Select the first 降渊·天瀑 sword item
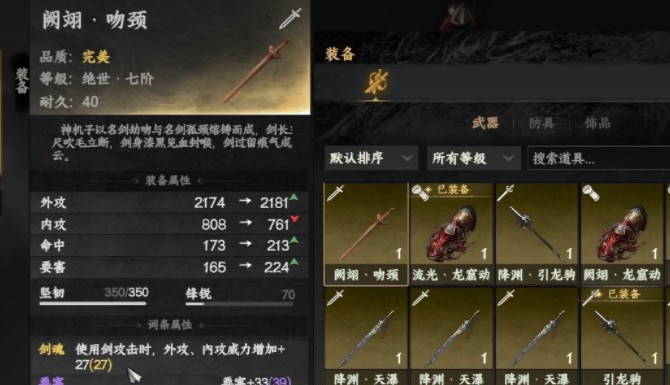Screen dimensions: 670x385 366,336
